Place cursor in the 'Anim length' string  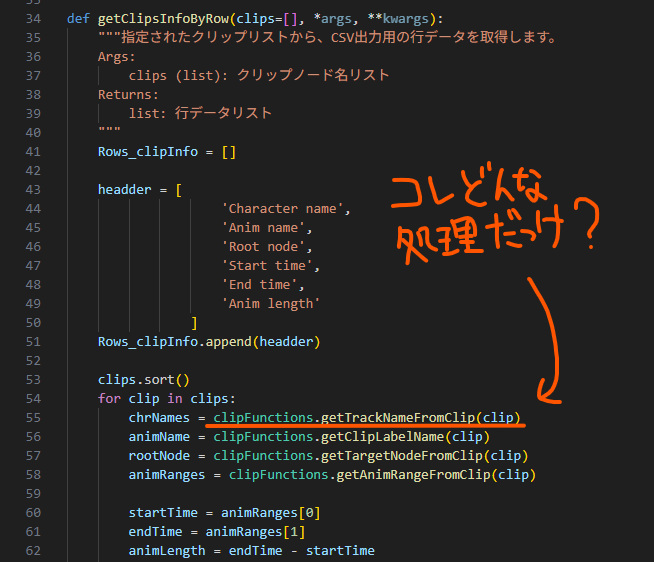click(272, 303)
